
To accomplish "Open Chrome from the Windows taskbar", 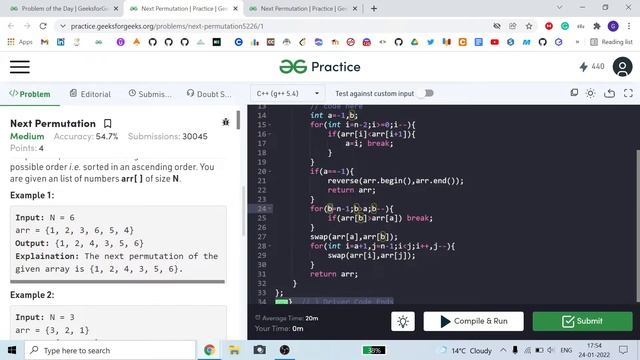I will pos(209,350).
